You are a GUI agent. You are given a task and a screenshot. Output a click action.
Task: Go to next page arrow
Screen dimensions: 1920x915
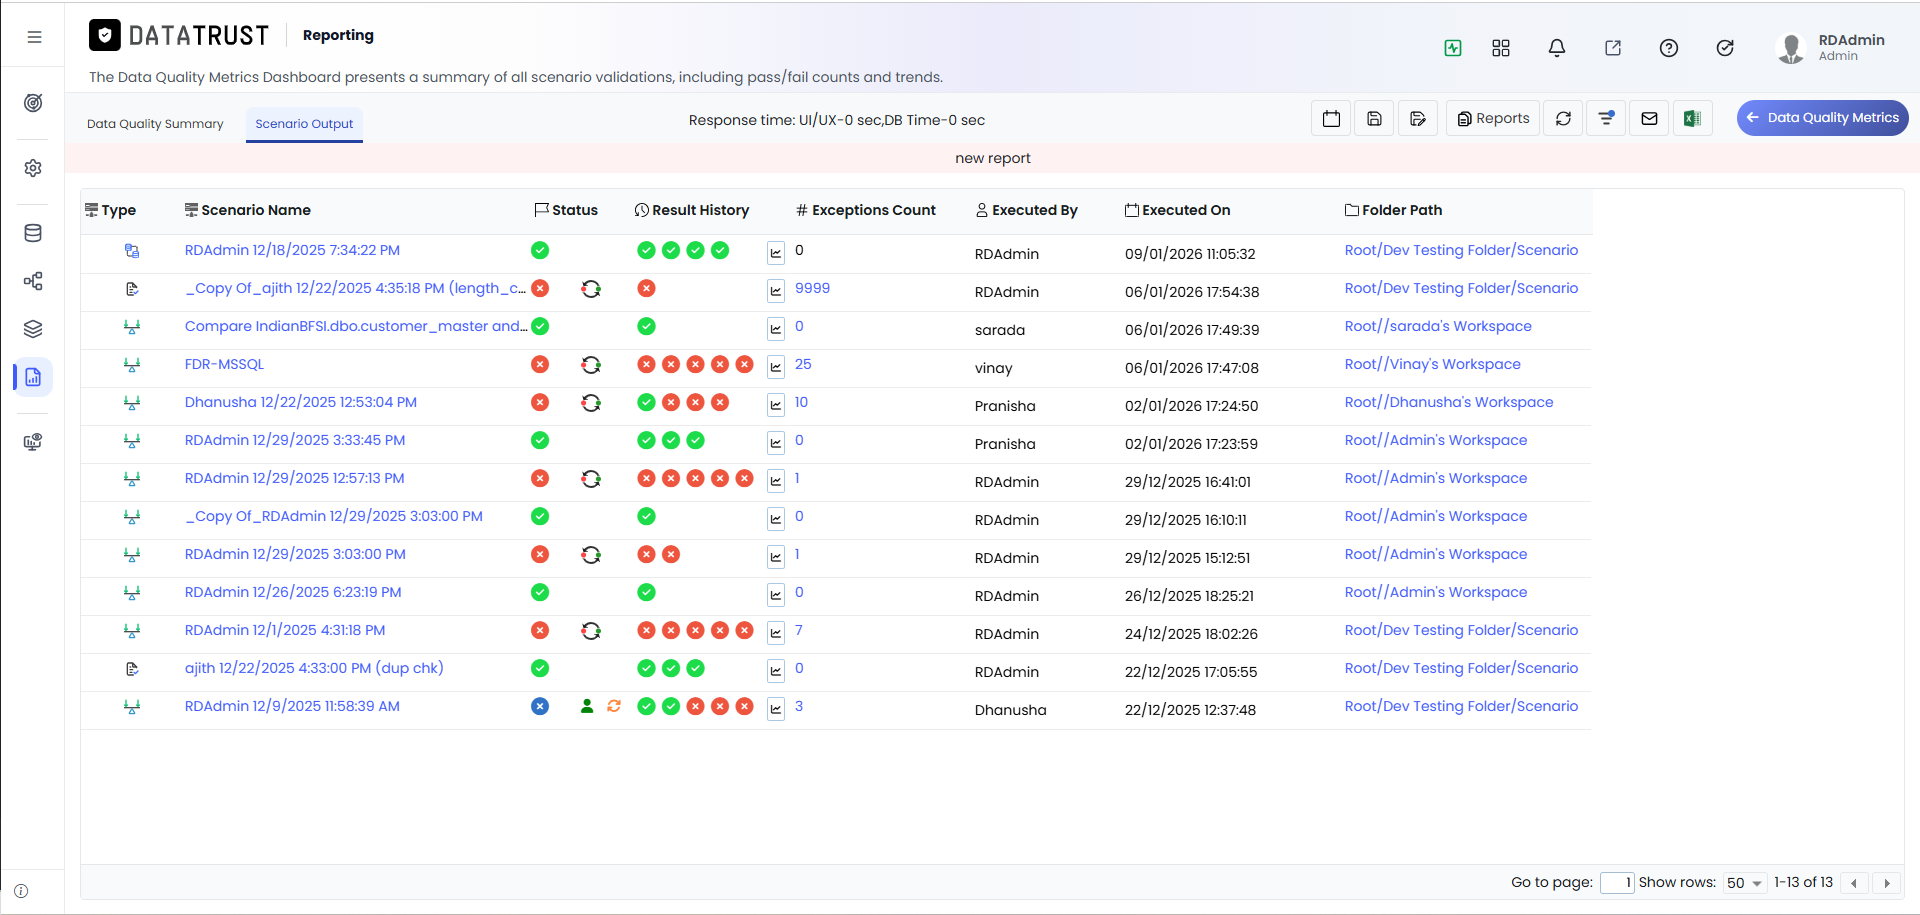1887,883
